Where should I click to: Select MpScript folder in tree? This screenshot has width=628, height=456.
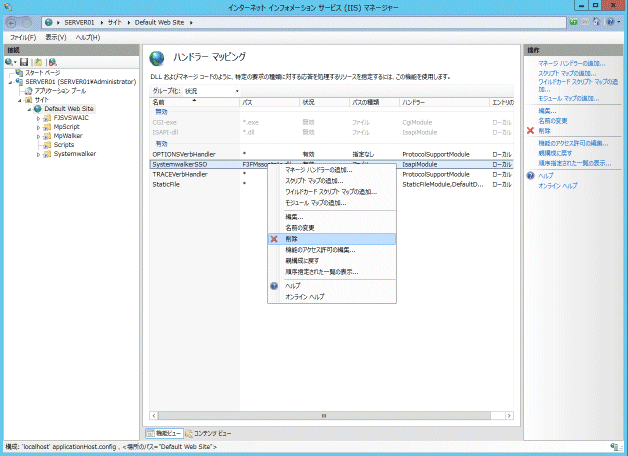click(66, 127)
